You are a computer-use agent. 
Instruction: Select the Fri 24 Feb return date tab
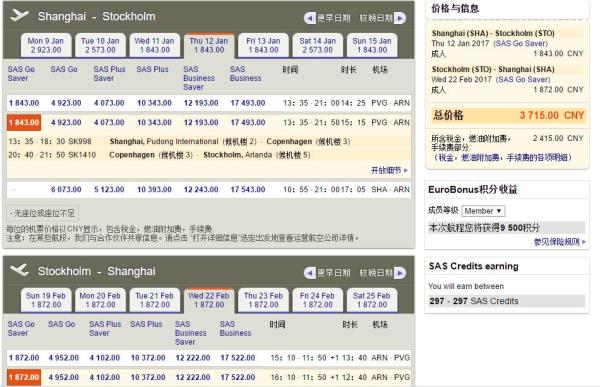[x=318, y=300]
